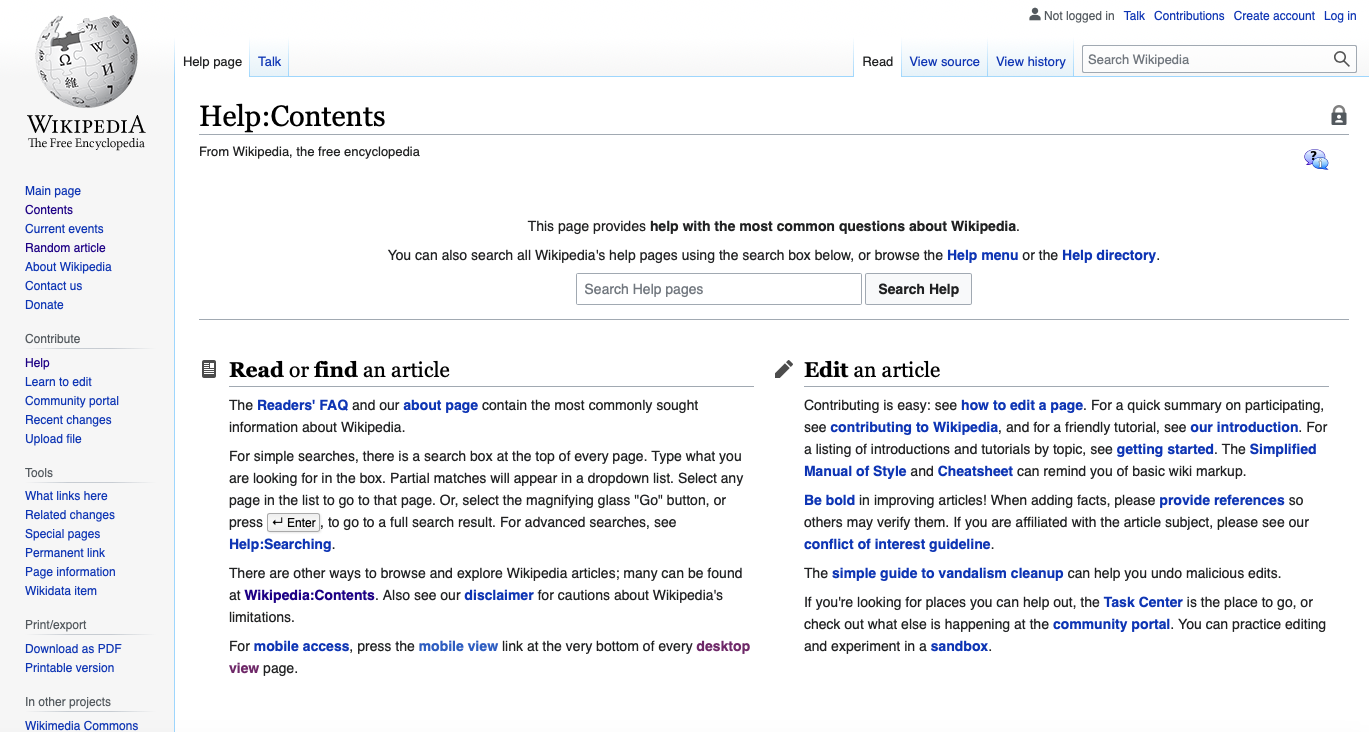Open What links here tool
The width and height of the screenshot is (1369, 732).
tap(66, 496)
